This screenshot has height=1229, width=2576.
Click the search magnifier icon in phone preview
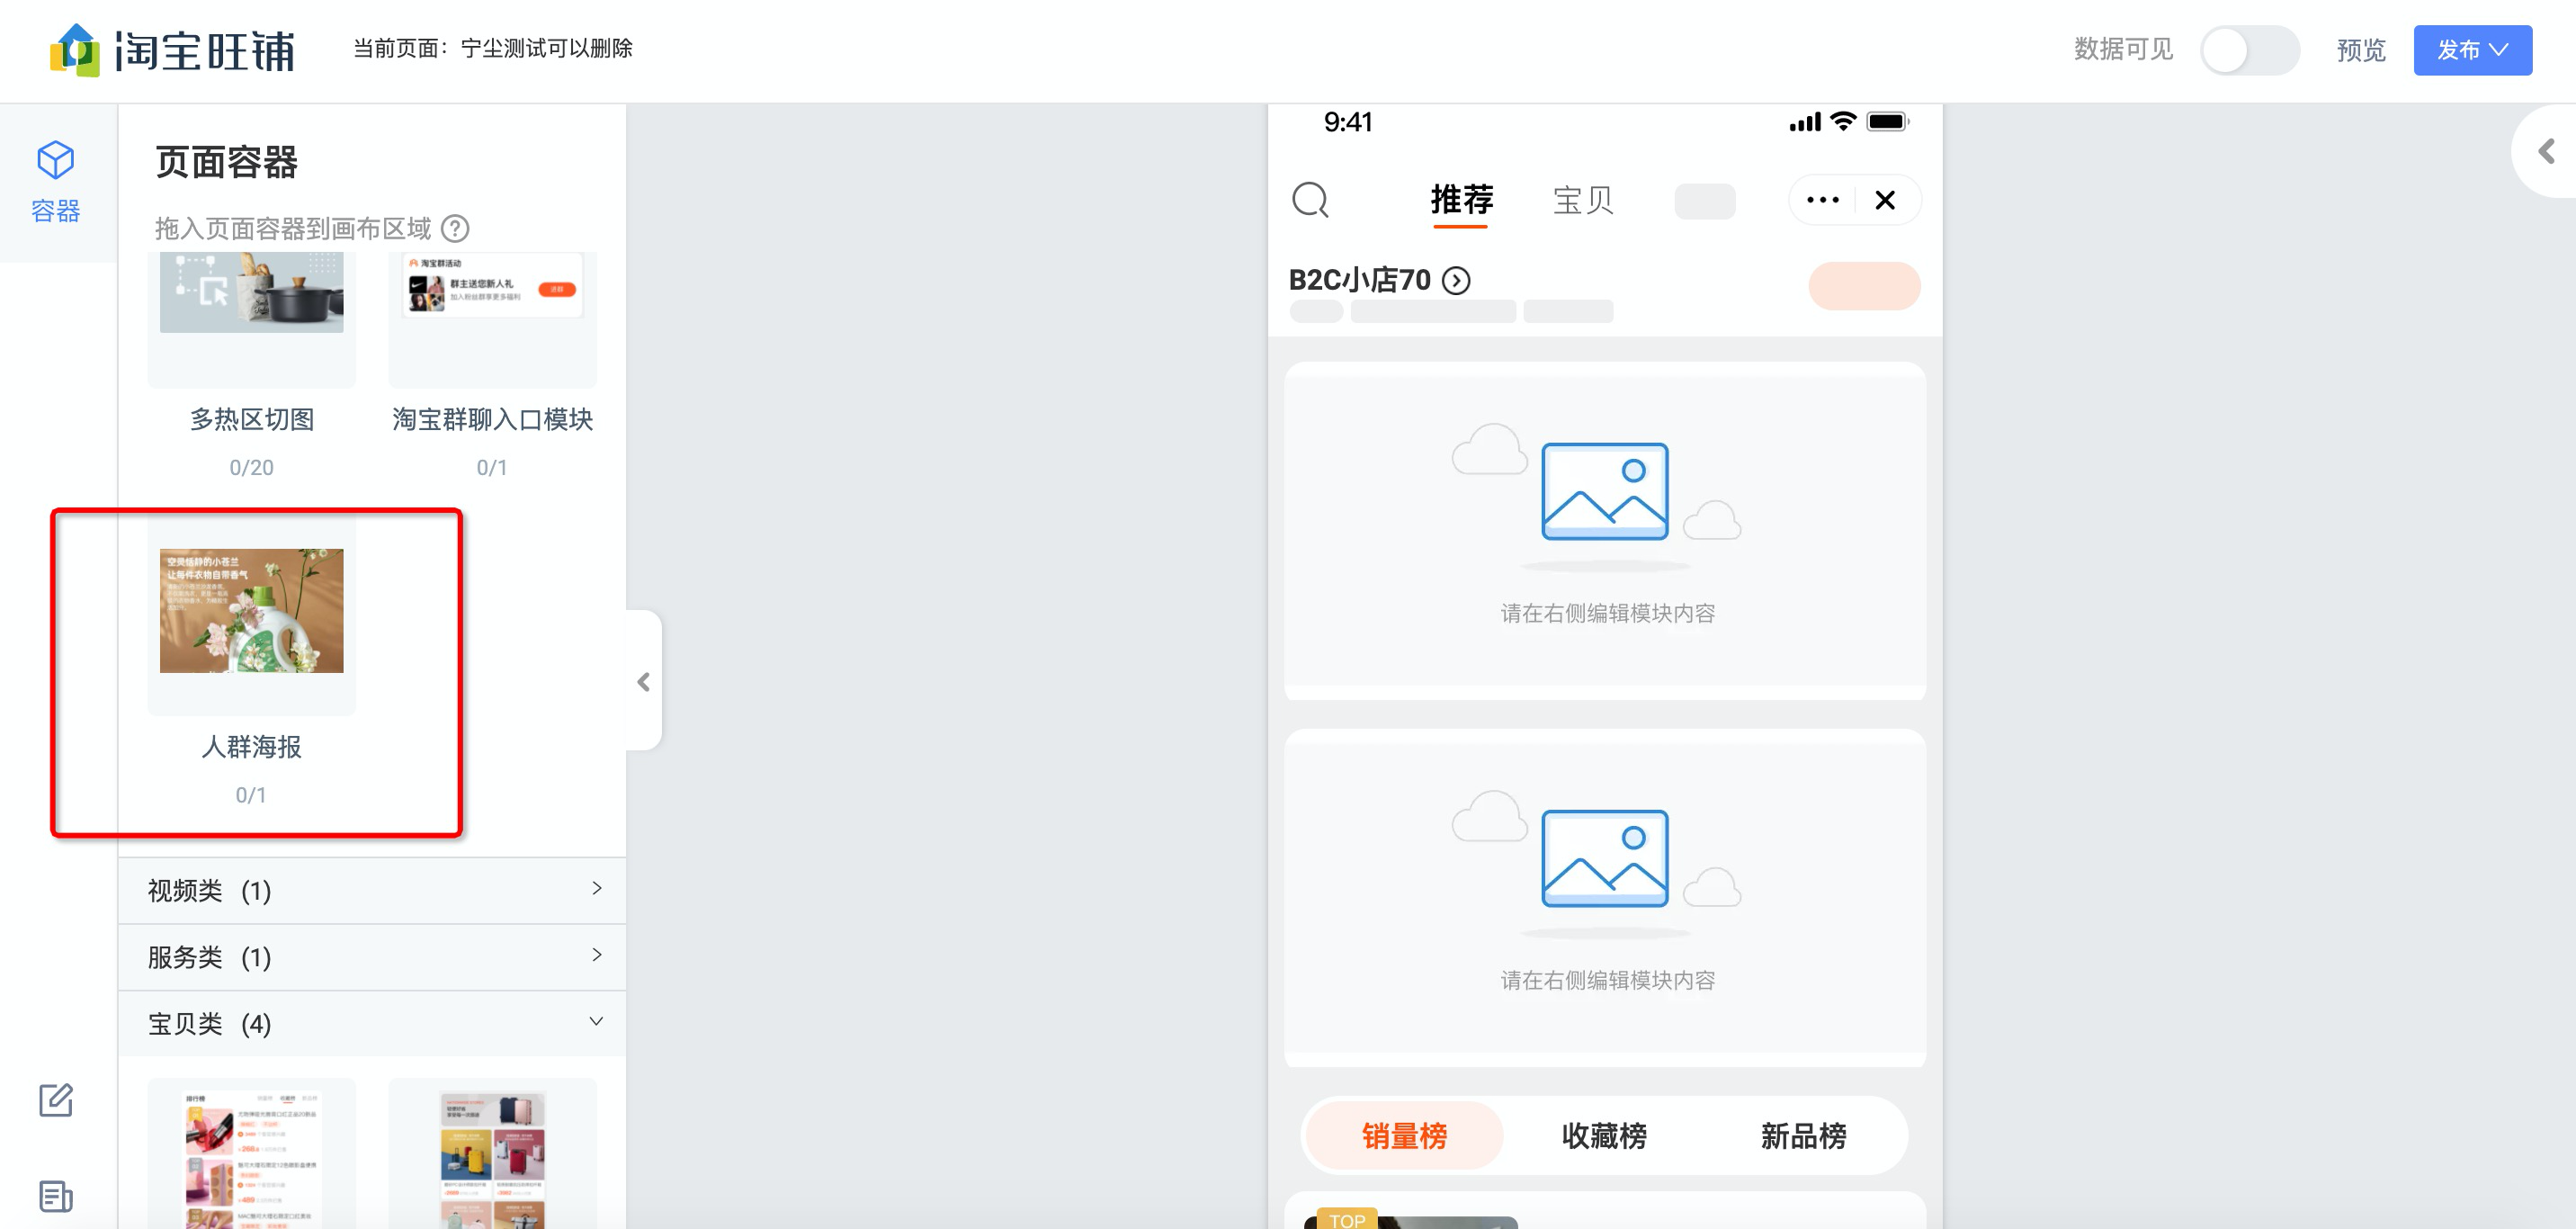click(1310, 200)
